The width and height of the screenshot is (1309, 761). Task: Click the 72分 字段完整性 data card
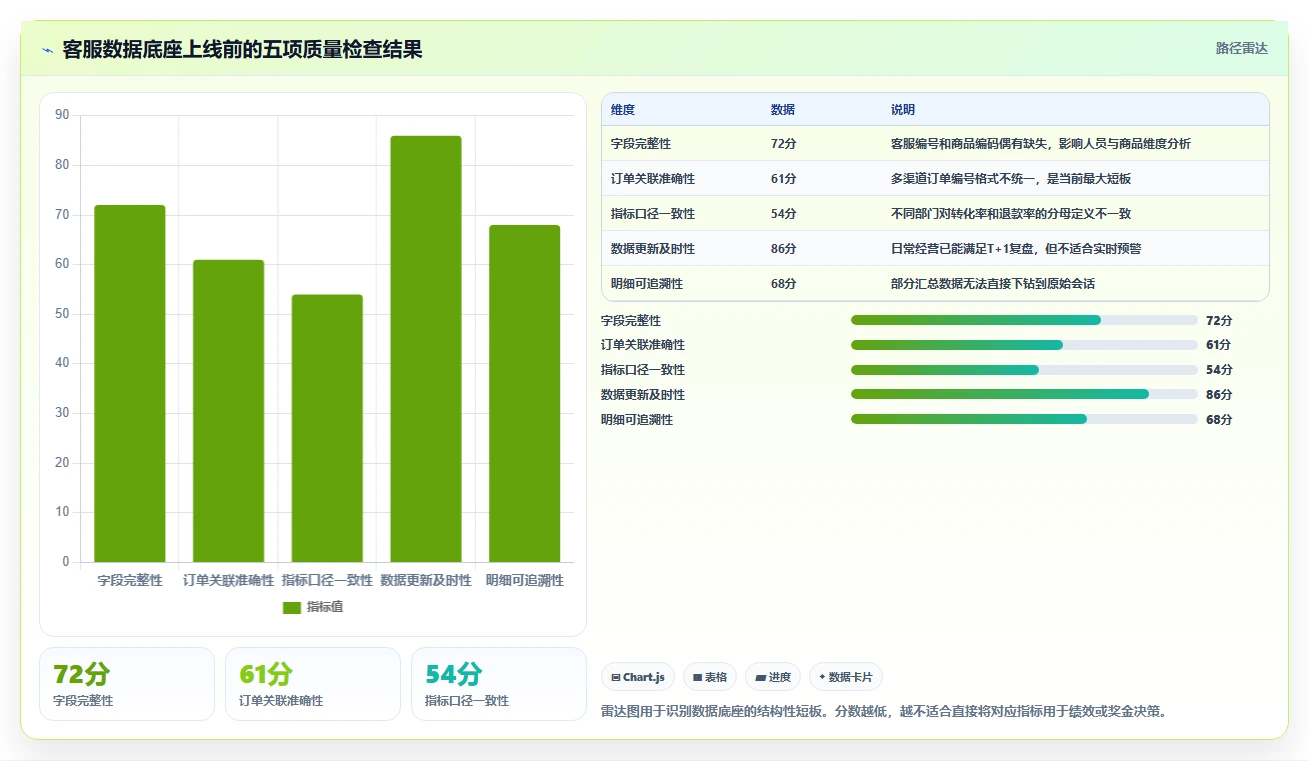pos(127,684)
